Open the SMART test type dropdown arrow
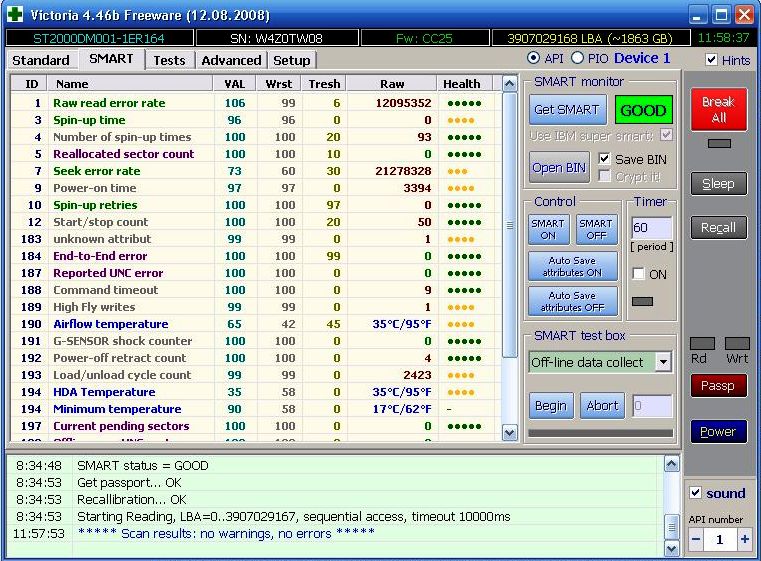The image size is (761, 561). (x=663, y=362)
